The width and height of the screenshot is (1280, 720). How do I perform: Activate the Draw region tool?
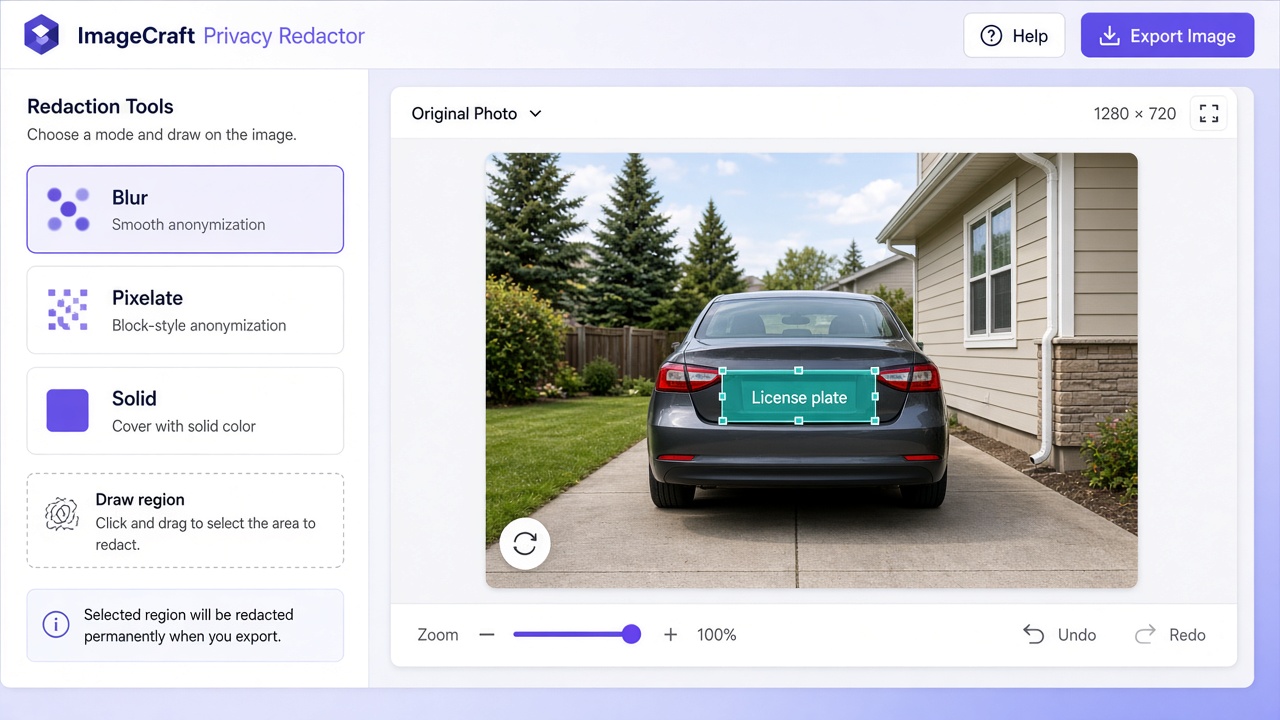pyautogui.click(x=185, y=521)
